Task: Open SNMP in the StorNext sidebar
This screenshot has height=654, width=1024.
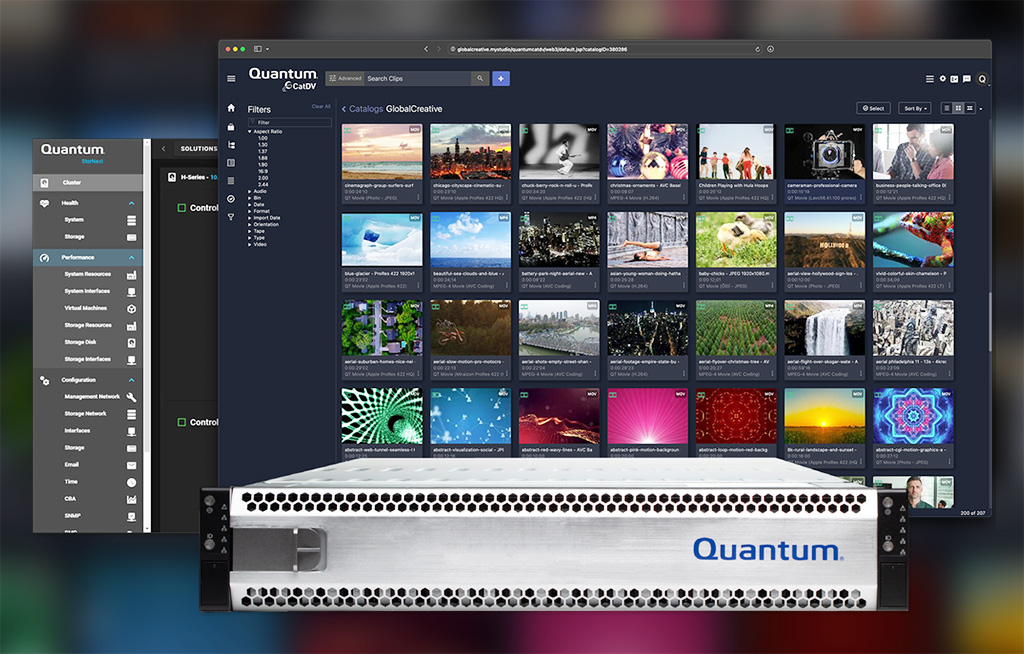Action: click(72, 515)
